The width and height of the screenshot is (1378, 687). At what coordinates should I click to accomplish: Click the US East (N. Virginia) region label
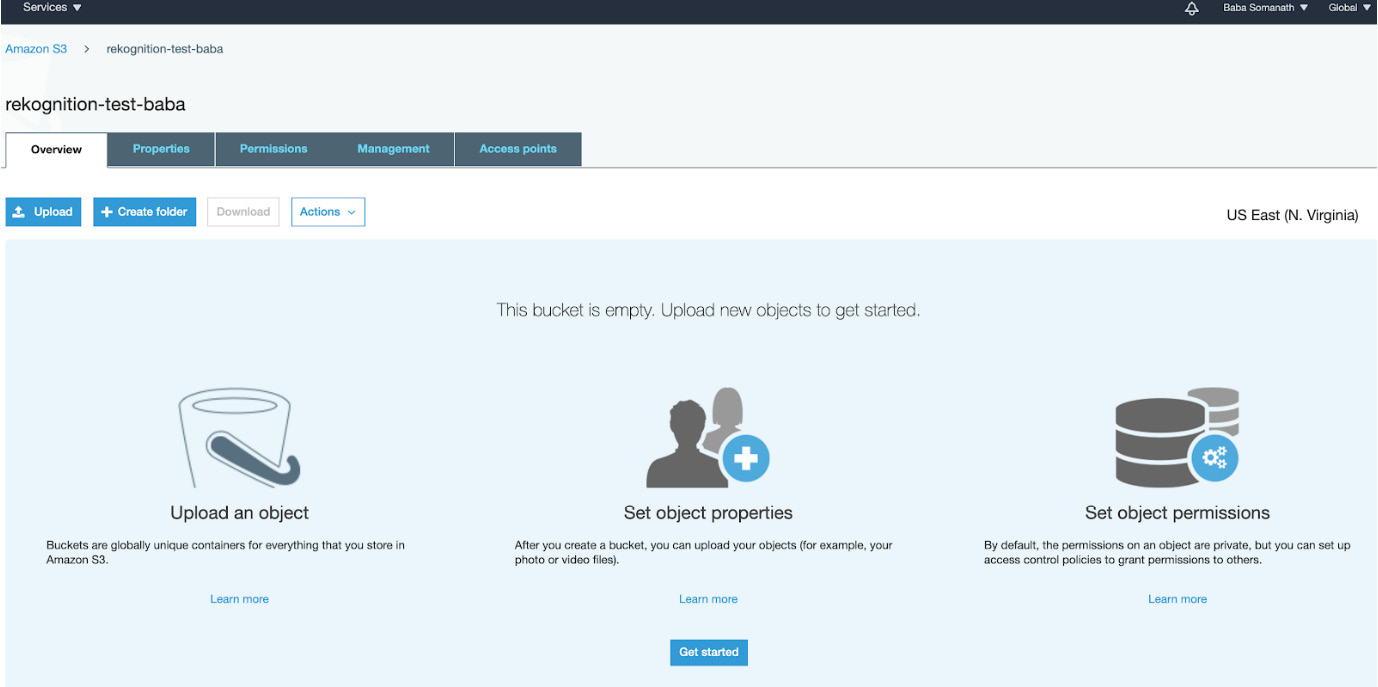click(x=1292, y=215)
